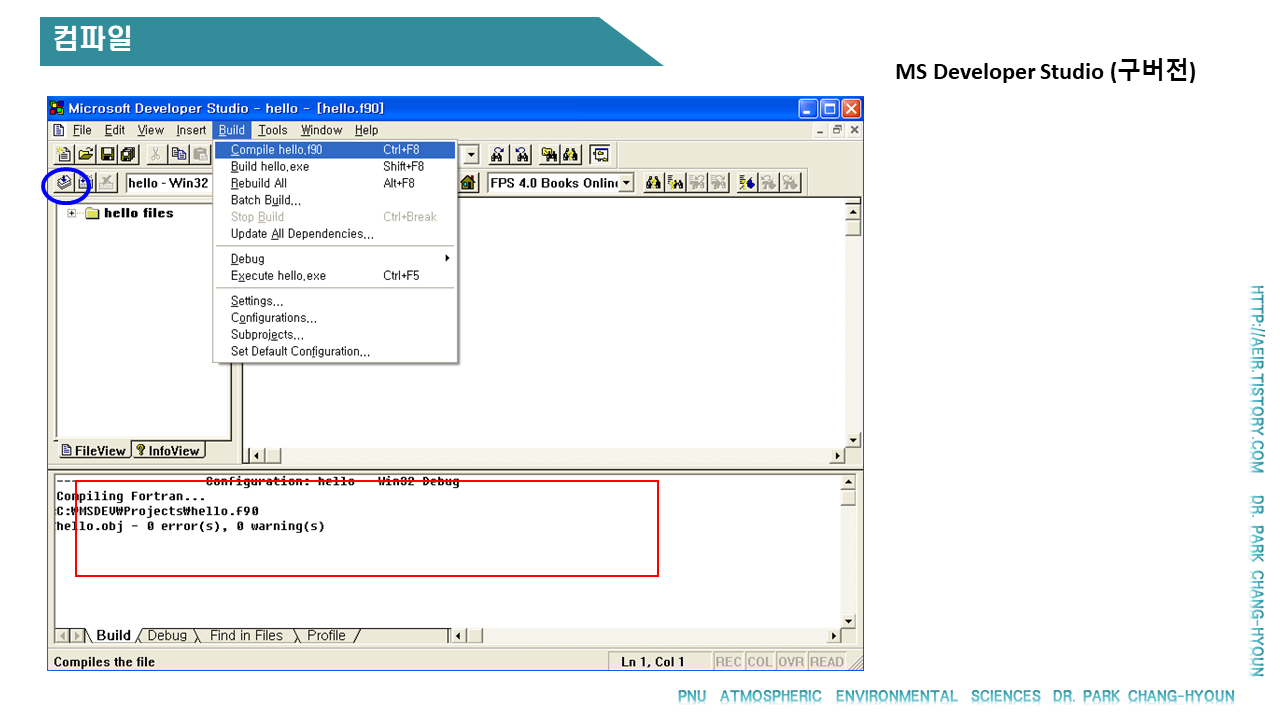Open the Help menu
Screen dimensions: 1280x720
(367, 130)
